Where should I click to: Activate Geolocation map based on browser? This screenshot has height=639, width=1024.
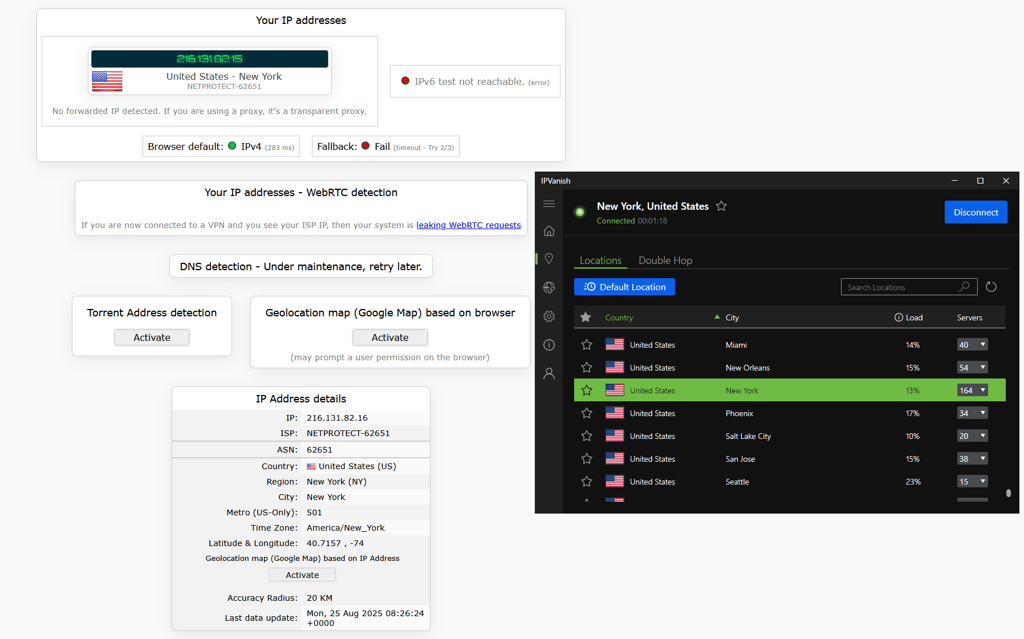[390, 337]
